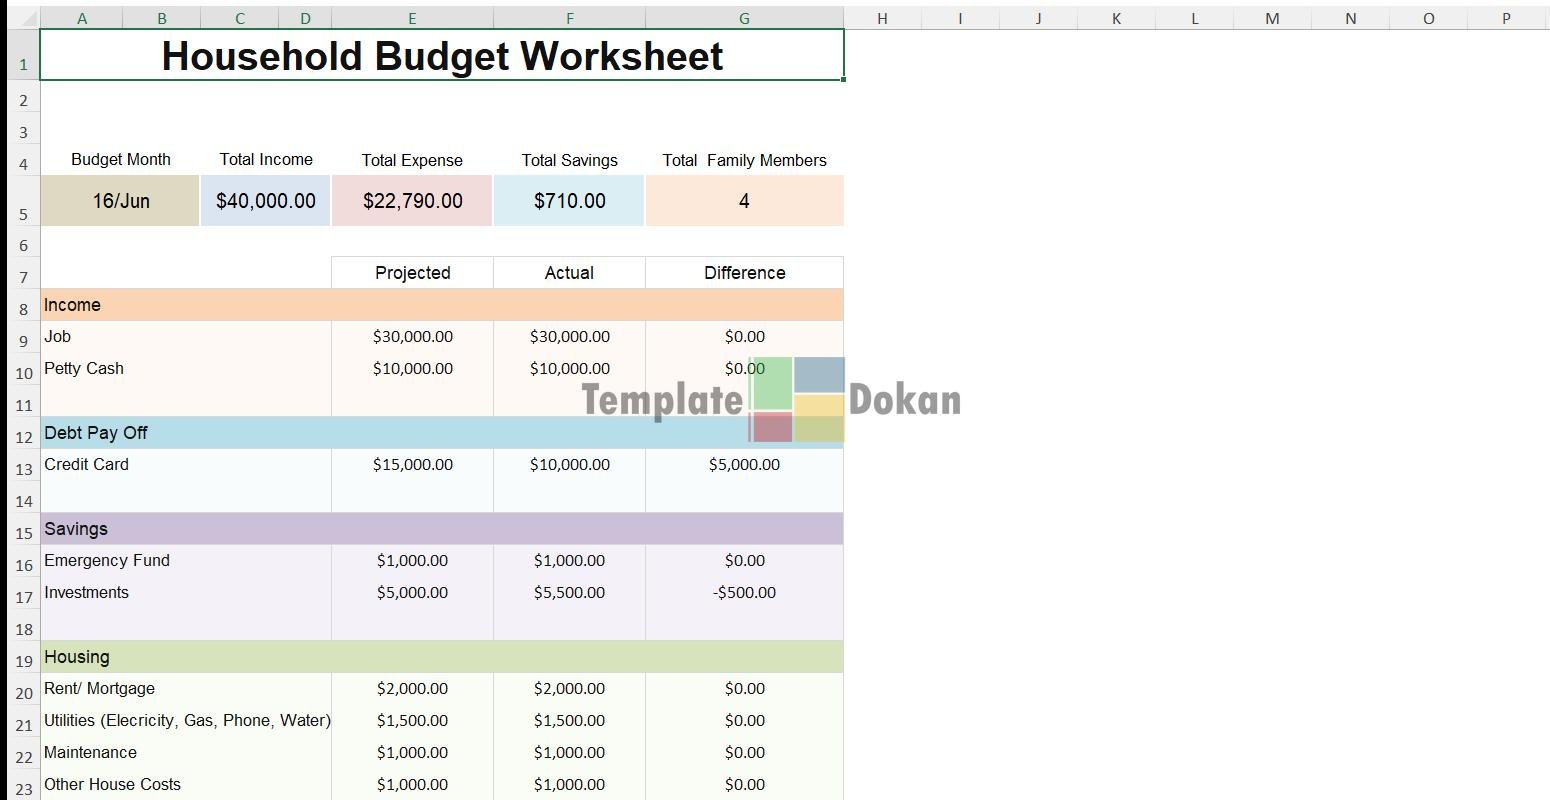The width and height of the screenshot is (1550, 800).
Task: Click the Total Savings $710.00 cell
Action: click(569, 201)
